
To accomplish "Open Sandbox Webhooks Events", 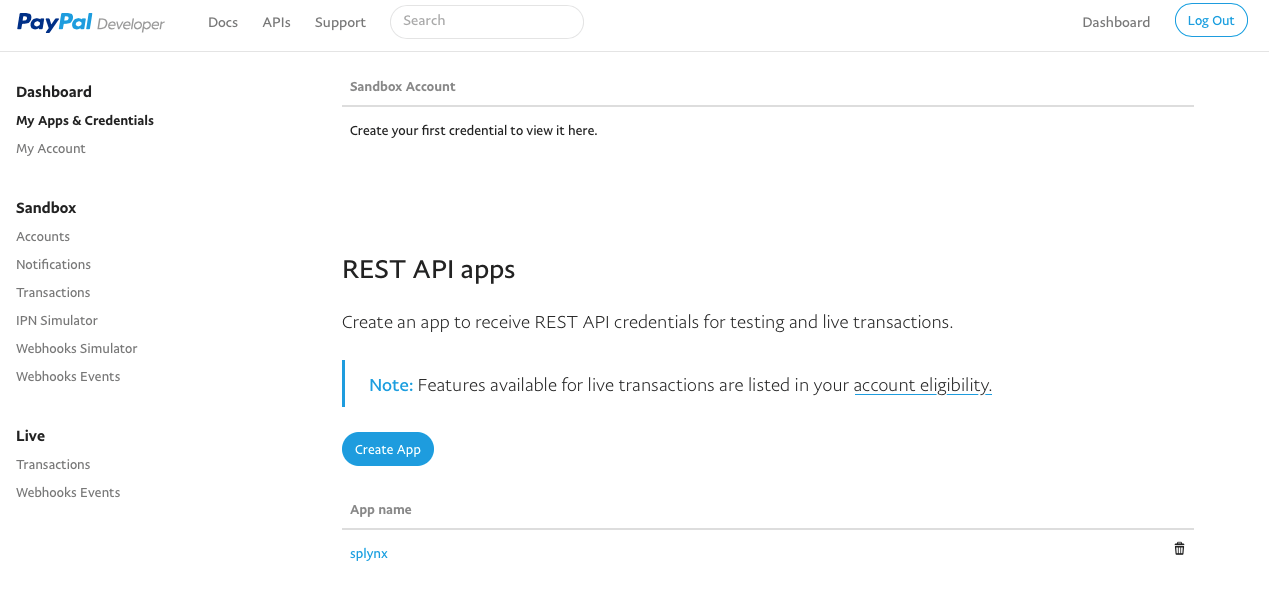I will tap(68, 376).
